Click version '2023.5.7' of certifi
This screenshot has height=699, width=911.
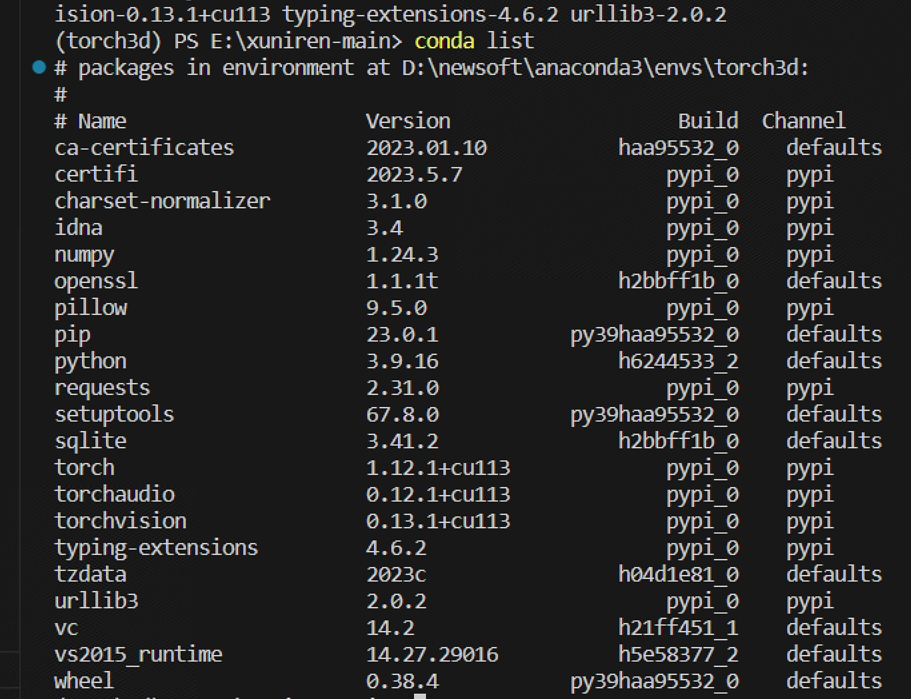pyautogui.click(x=414, y=174)
